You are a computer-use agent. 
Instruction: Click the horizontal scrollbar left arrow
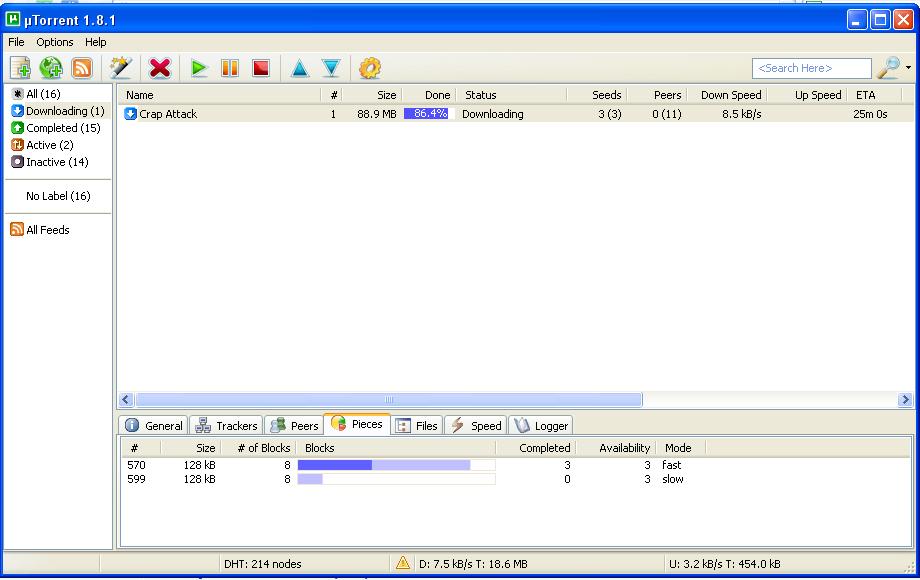[x=126, y=399]
